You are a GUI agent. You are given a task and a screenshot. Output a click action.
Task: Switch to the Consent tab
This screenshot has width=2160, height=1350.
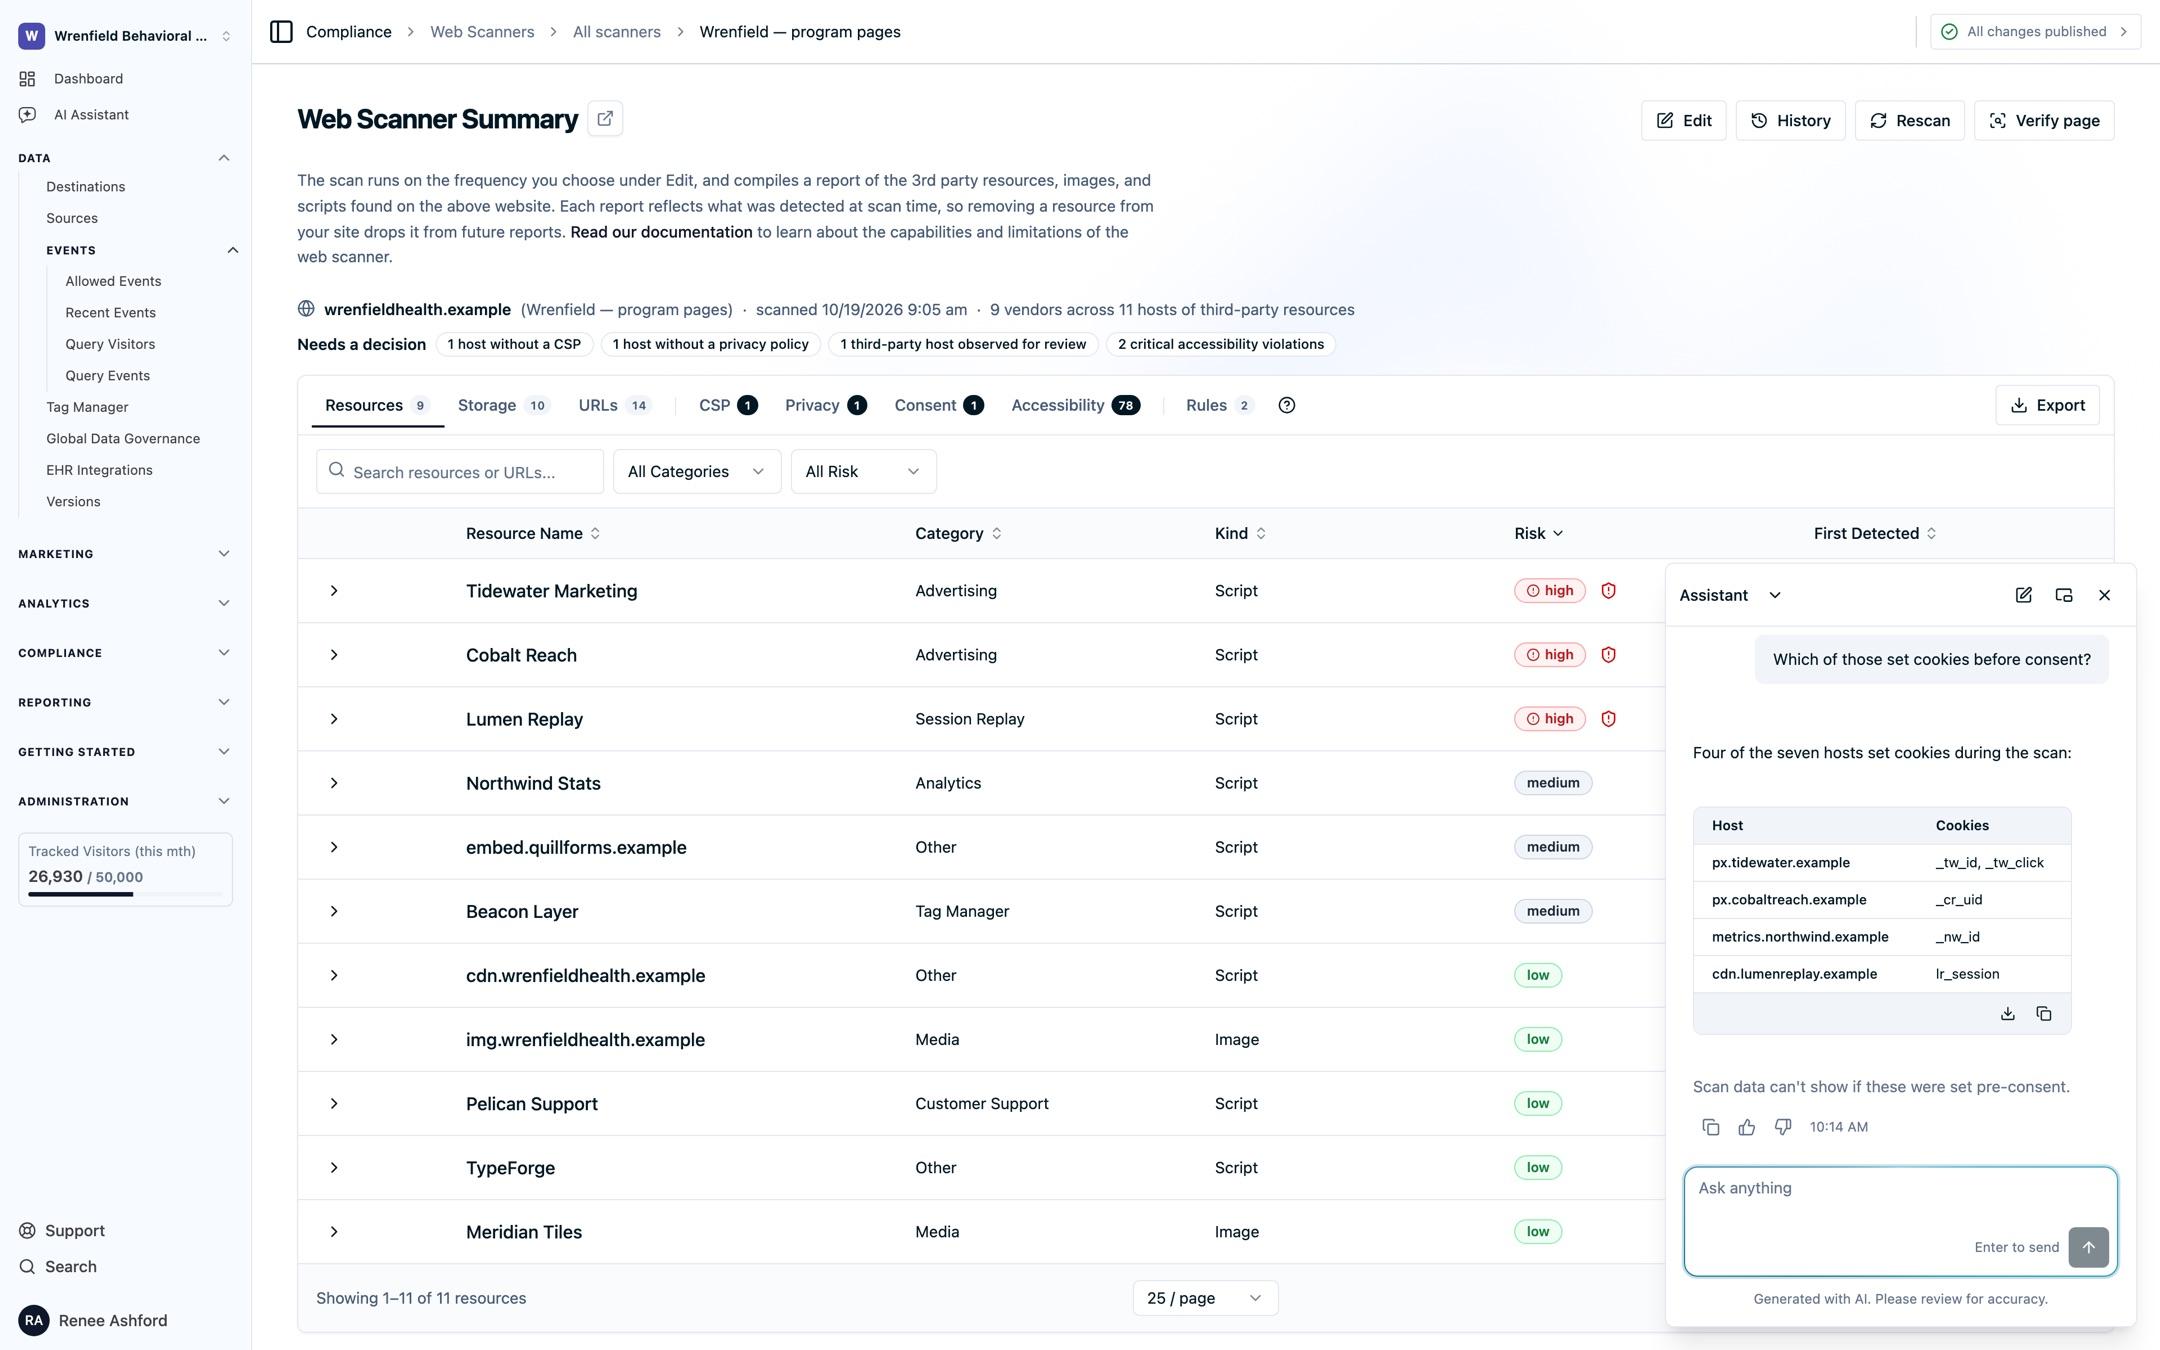coord(938,405)
